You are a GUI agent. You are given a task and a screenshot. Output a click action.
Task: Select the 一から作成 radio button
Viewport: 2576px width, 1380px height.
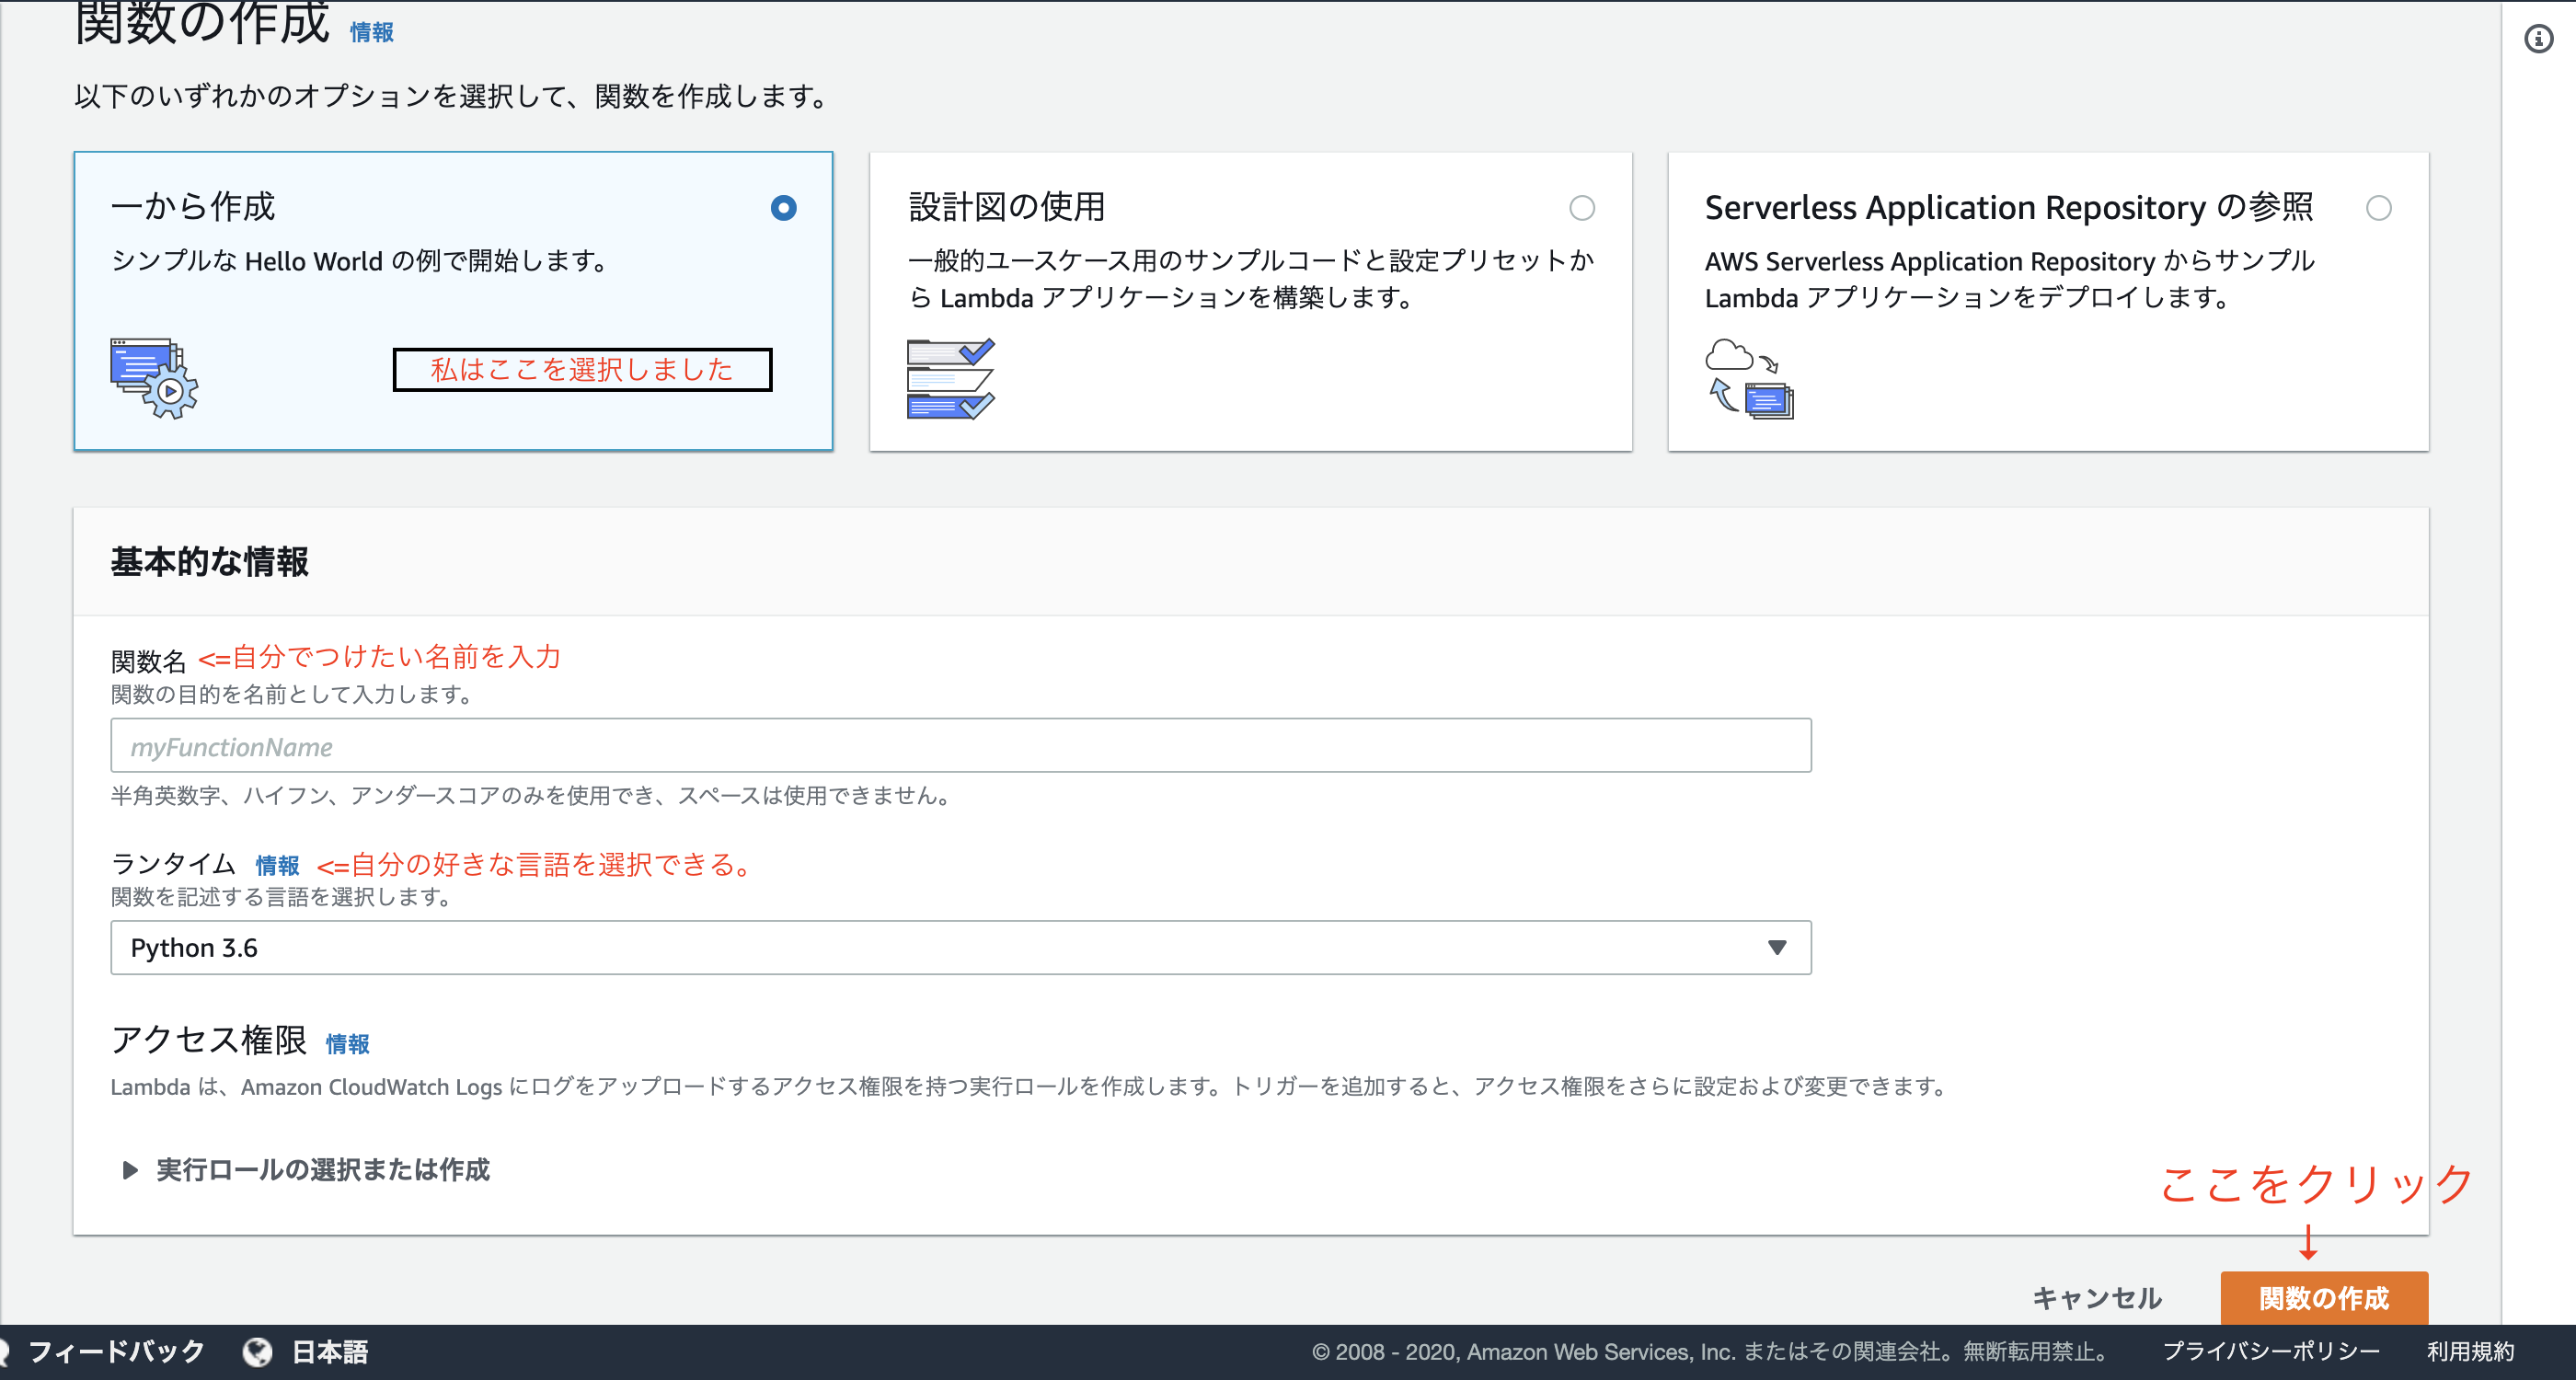[x=784, y=209]
